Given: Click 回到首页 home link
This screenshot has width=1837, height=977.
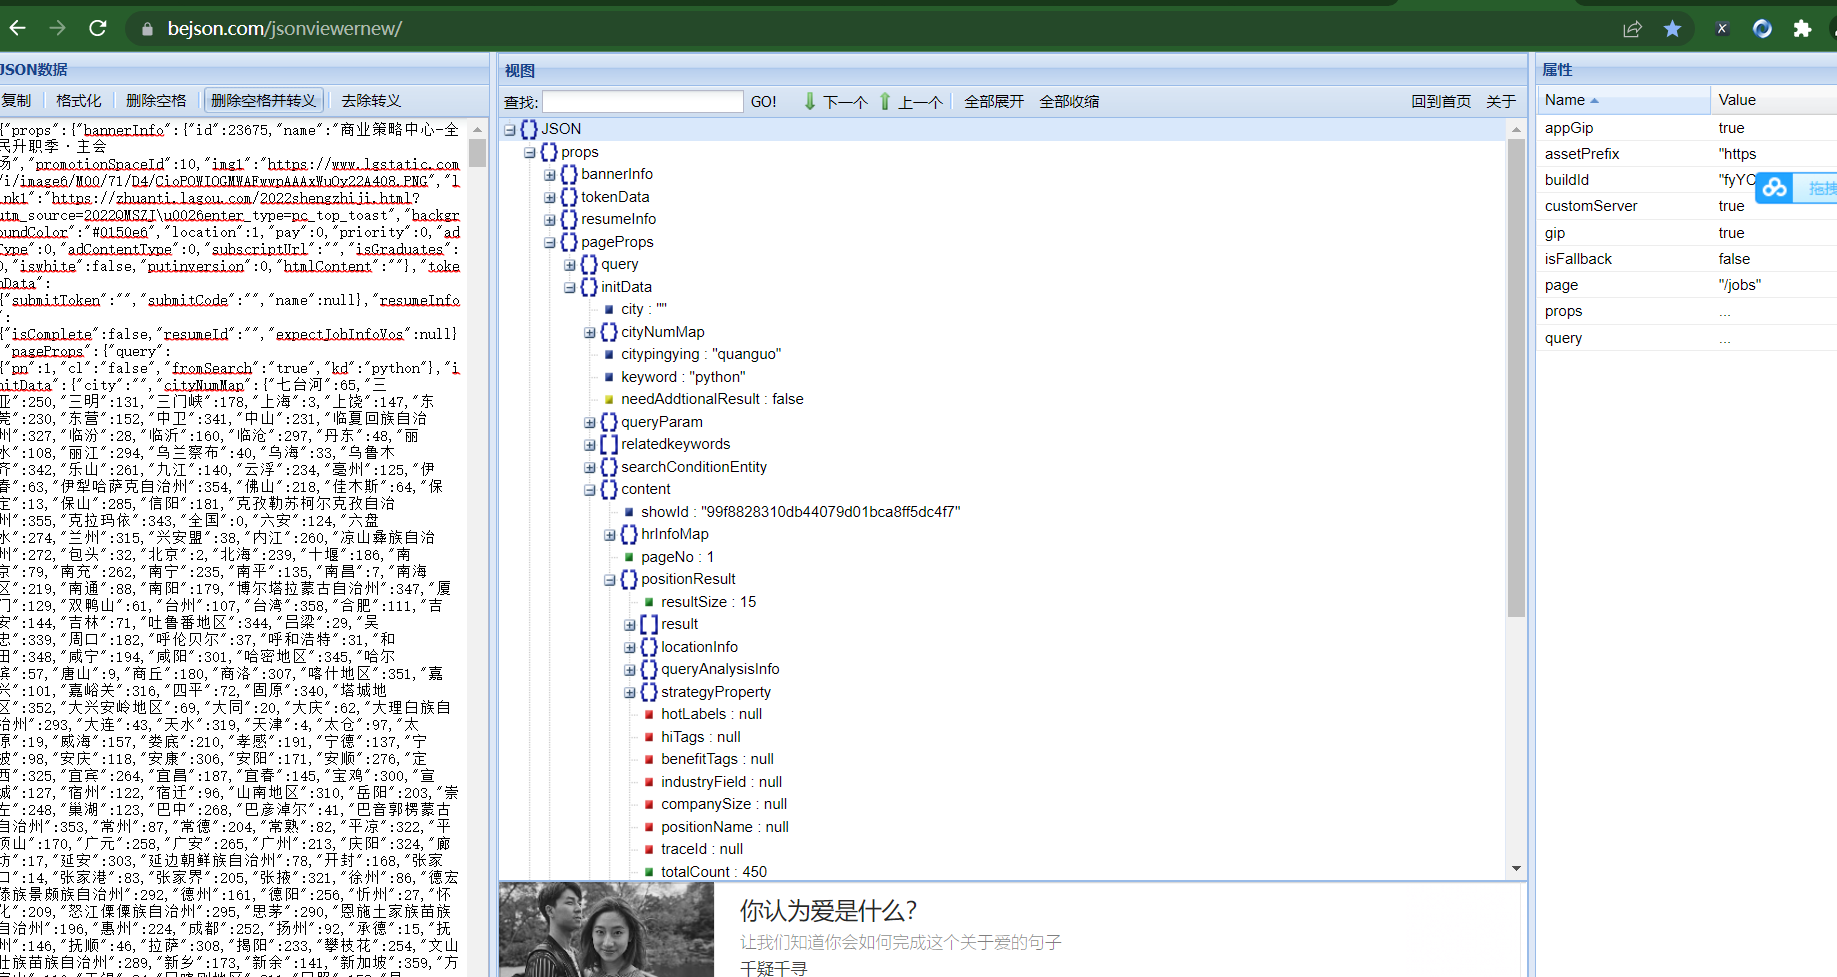Looking at the screenshot, I should (1441, 102).
